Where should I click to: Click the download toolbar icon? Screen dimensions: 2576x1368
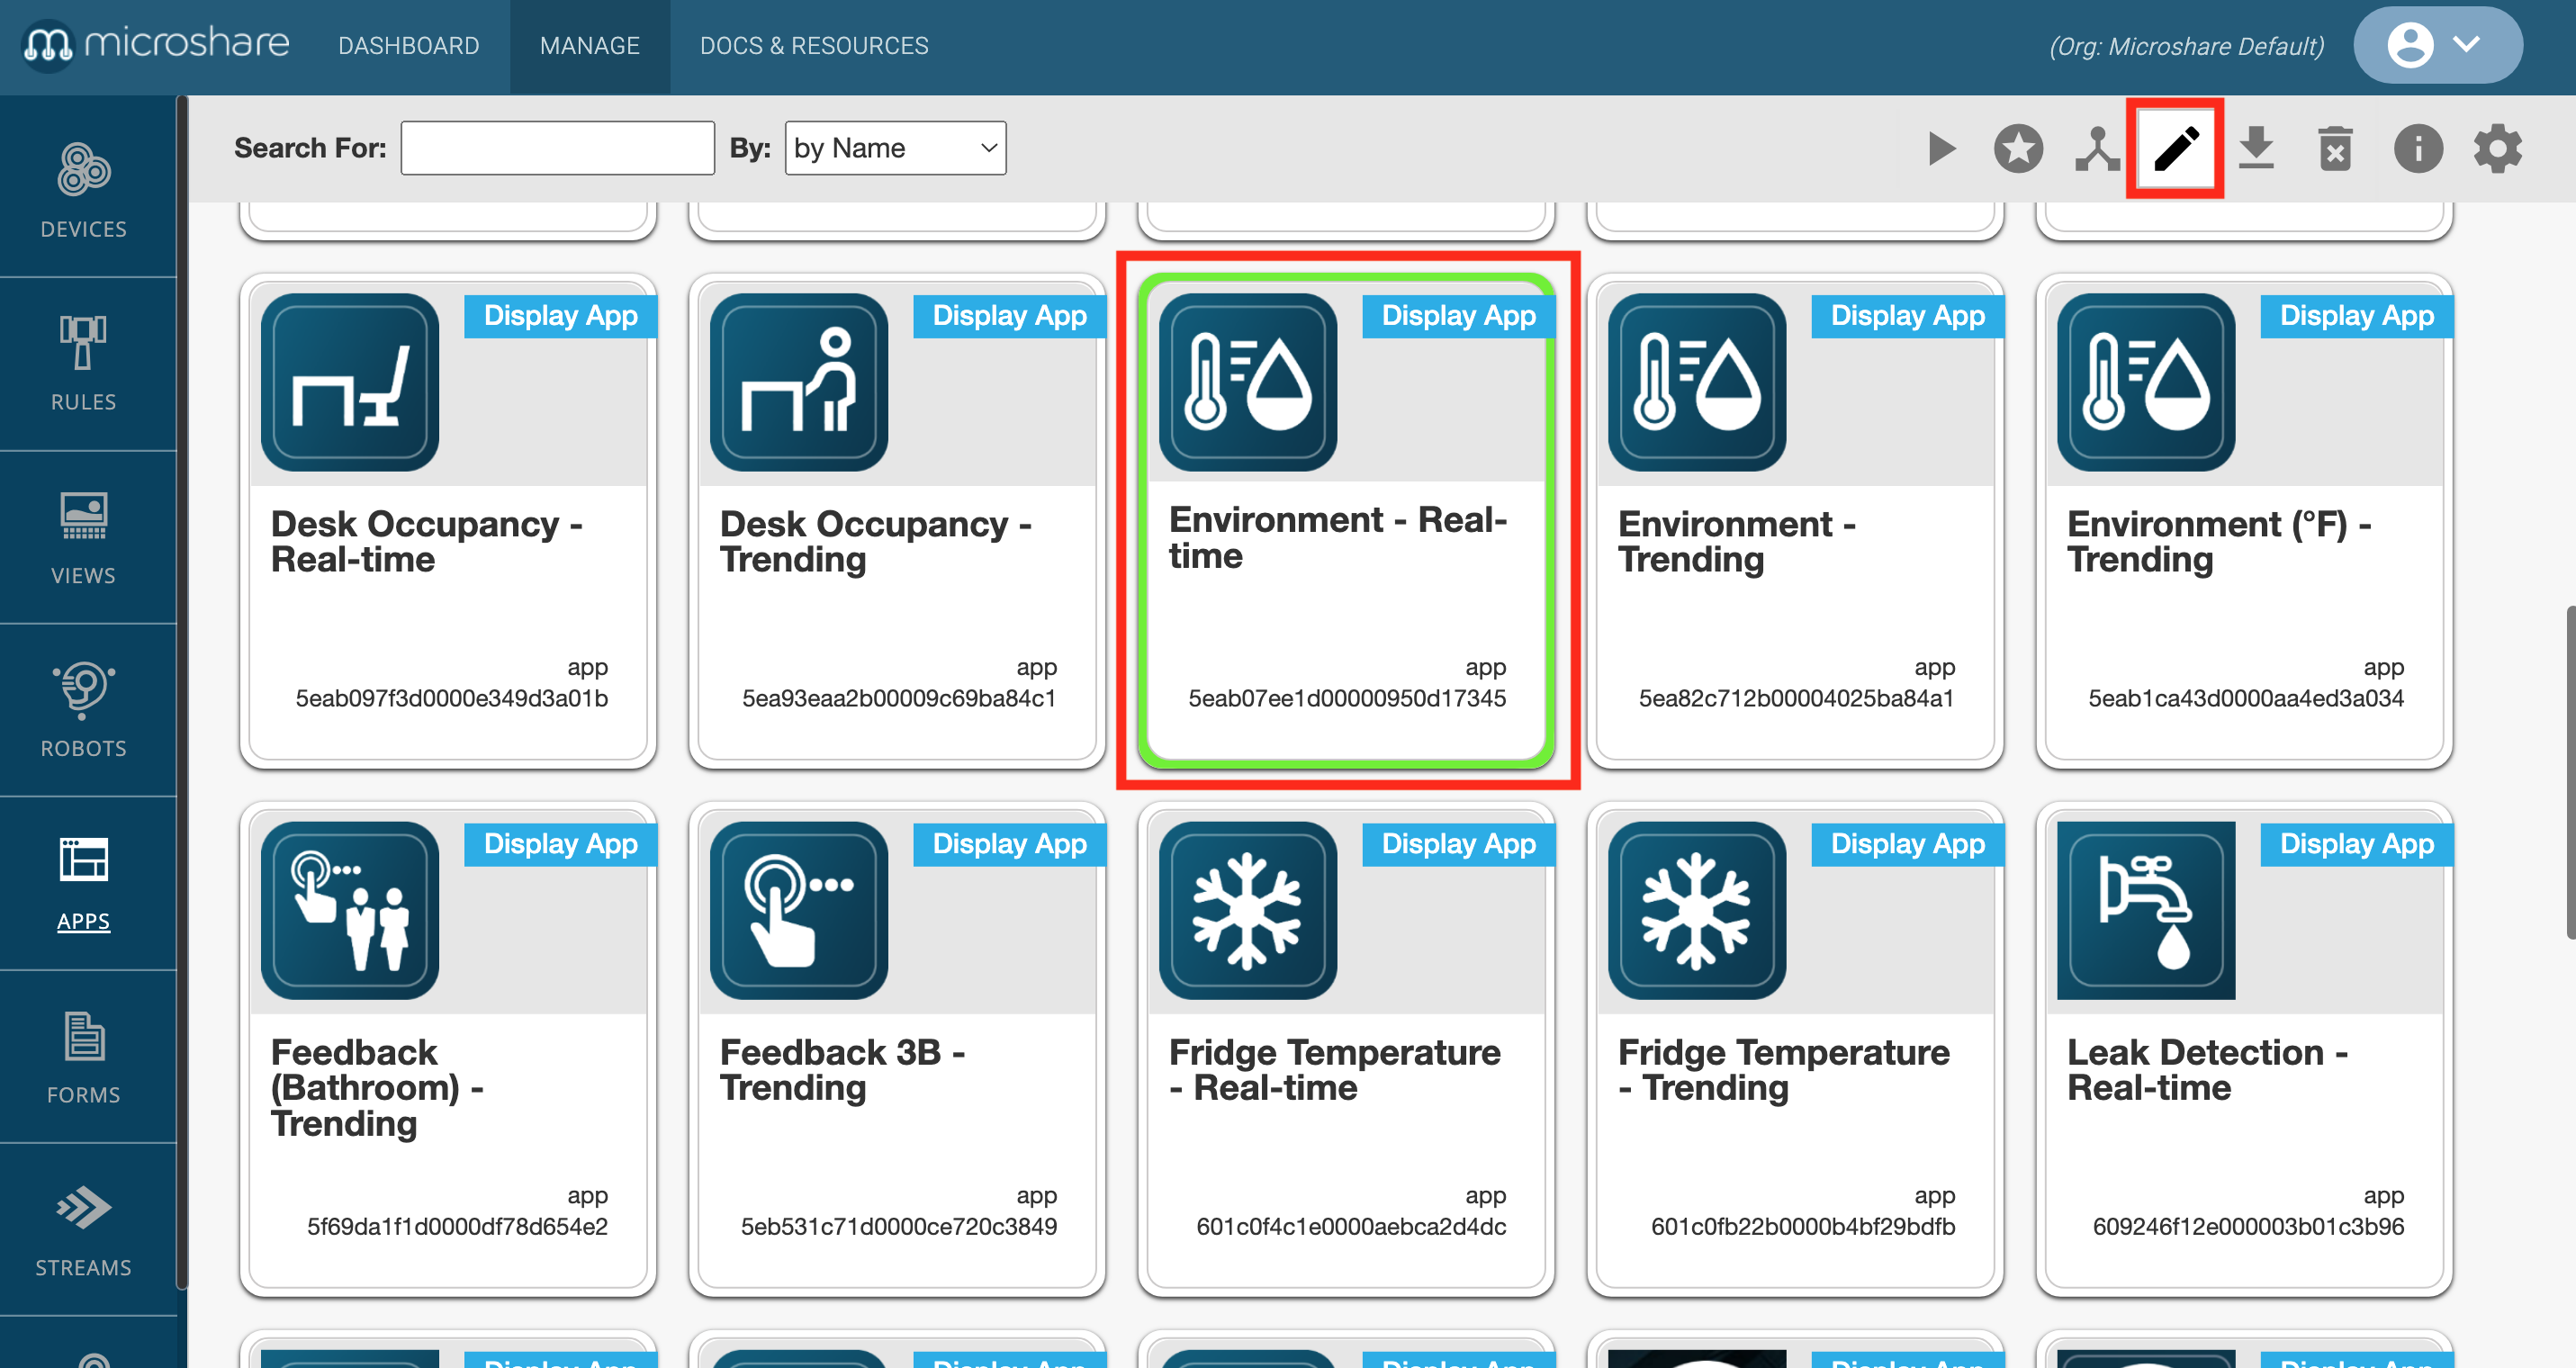2256,149
